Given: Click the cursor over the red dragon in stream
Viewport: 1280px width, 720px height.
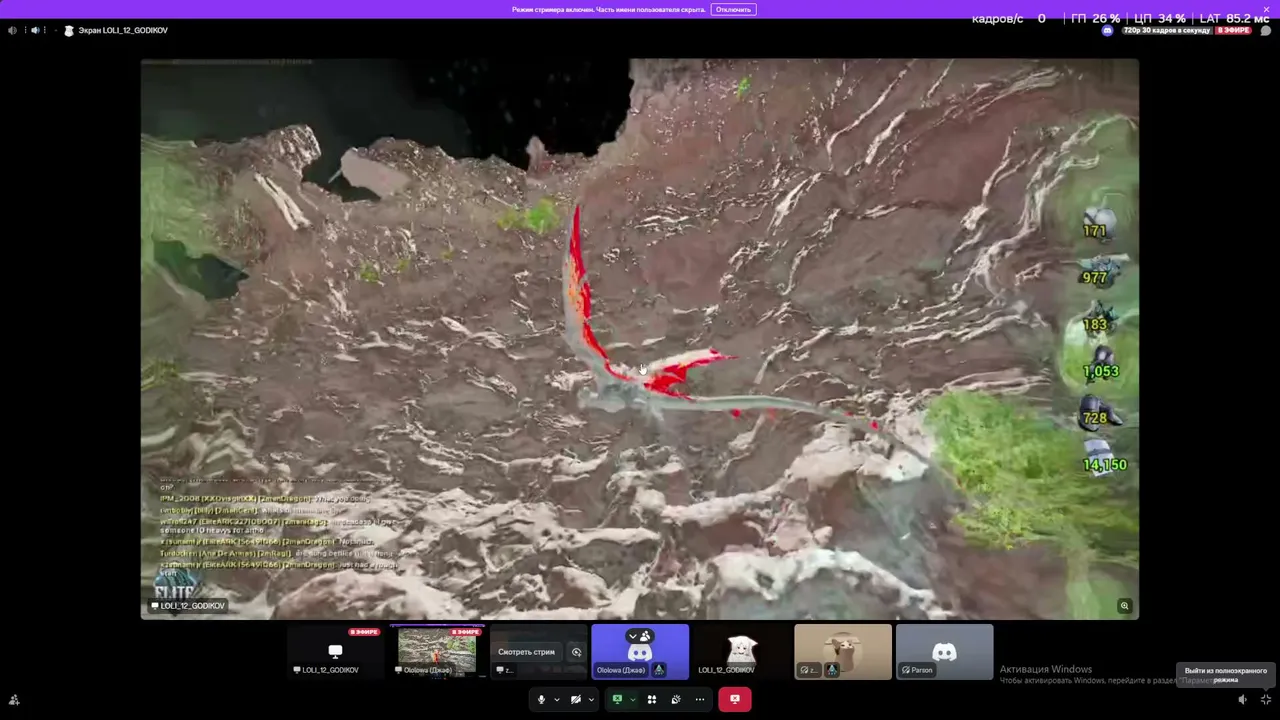Looking at the screenshot, I should 643,371.
